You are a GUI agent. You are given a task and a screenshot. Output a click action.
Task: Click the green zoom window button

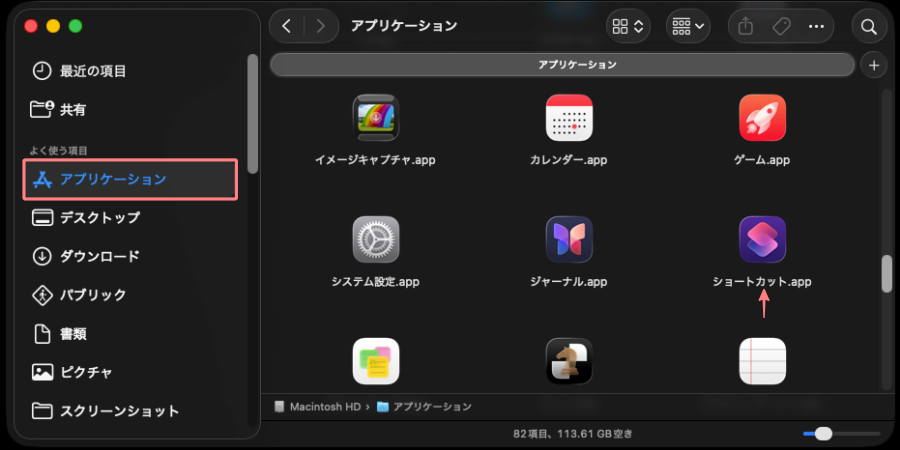(75, 26)
